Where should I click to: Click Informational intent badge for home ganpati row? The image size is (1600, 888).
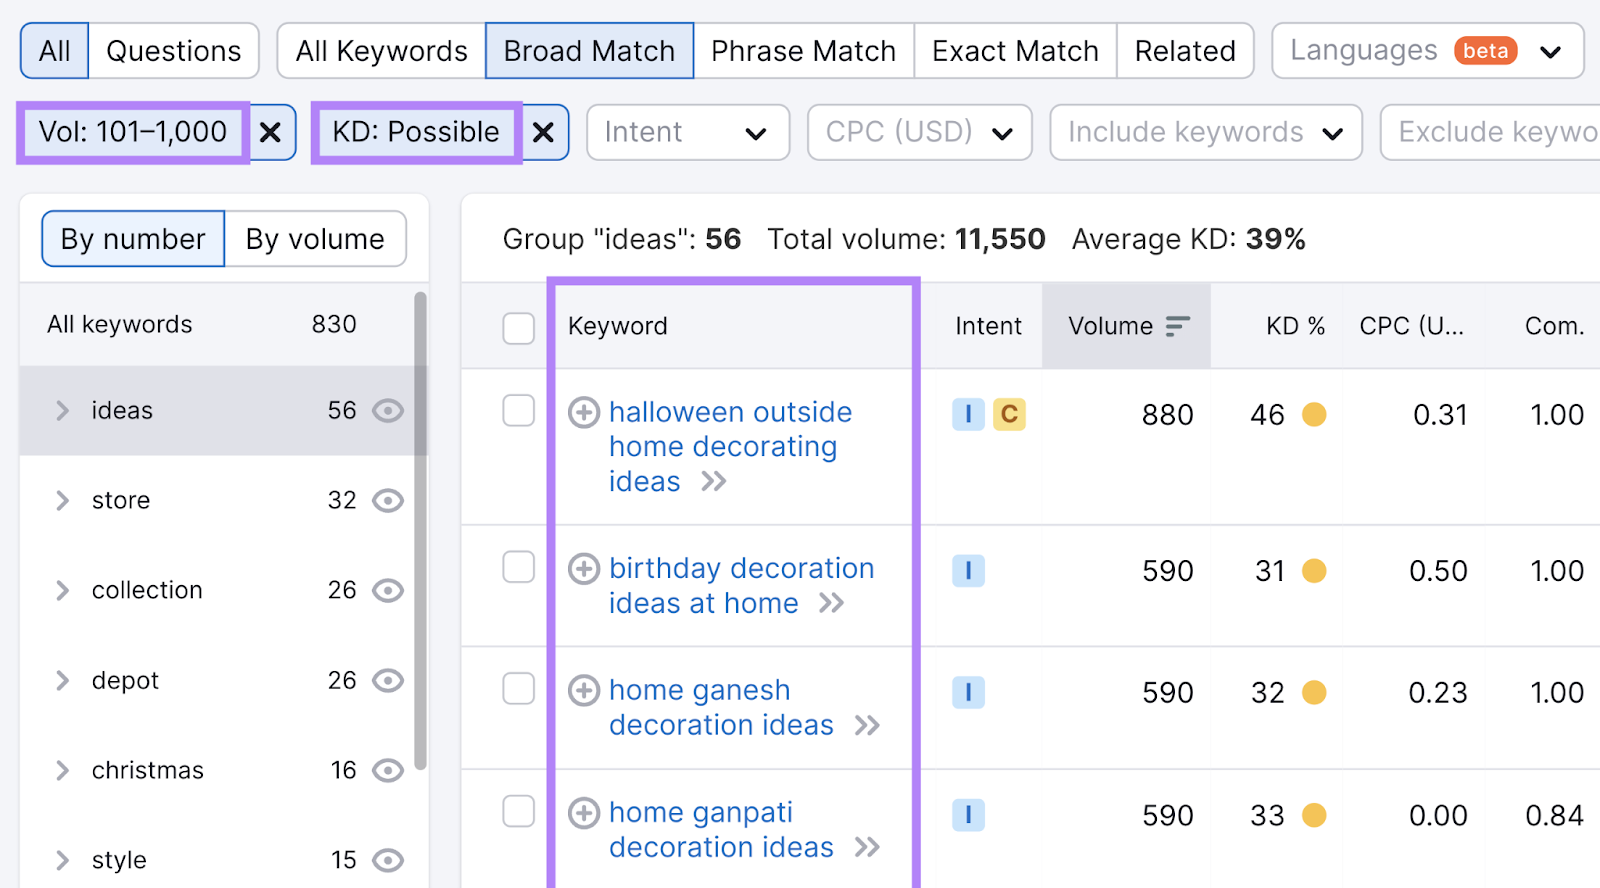968,815
